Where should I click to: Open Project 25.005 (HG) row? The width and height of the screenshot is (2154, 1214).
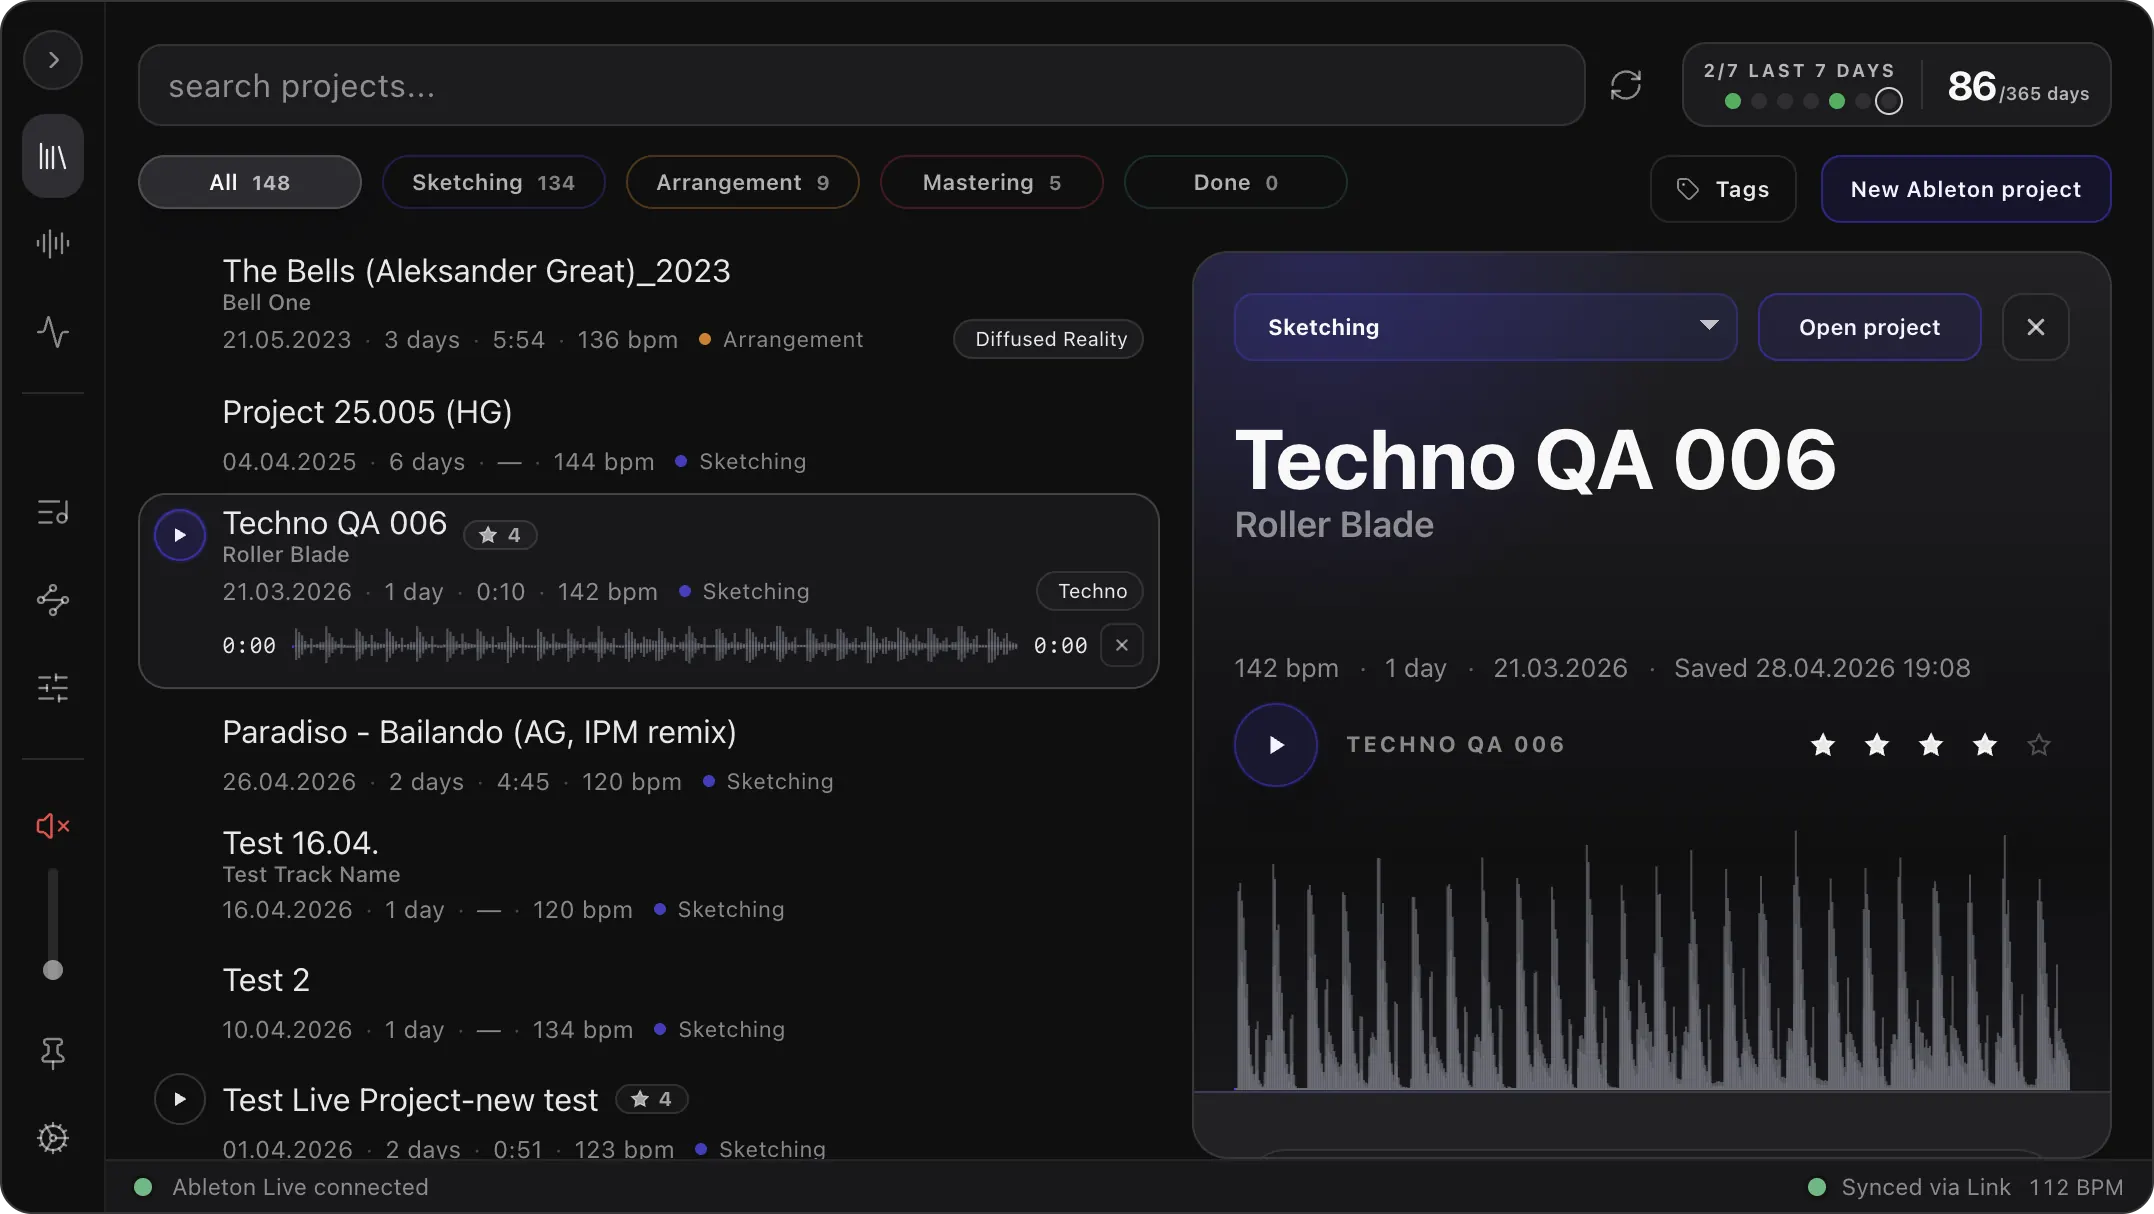pyautogui.click(x=648, y=436)
